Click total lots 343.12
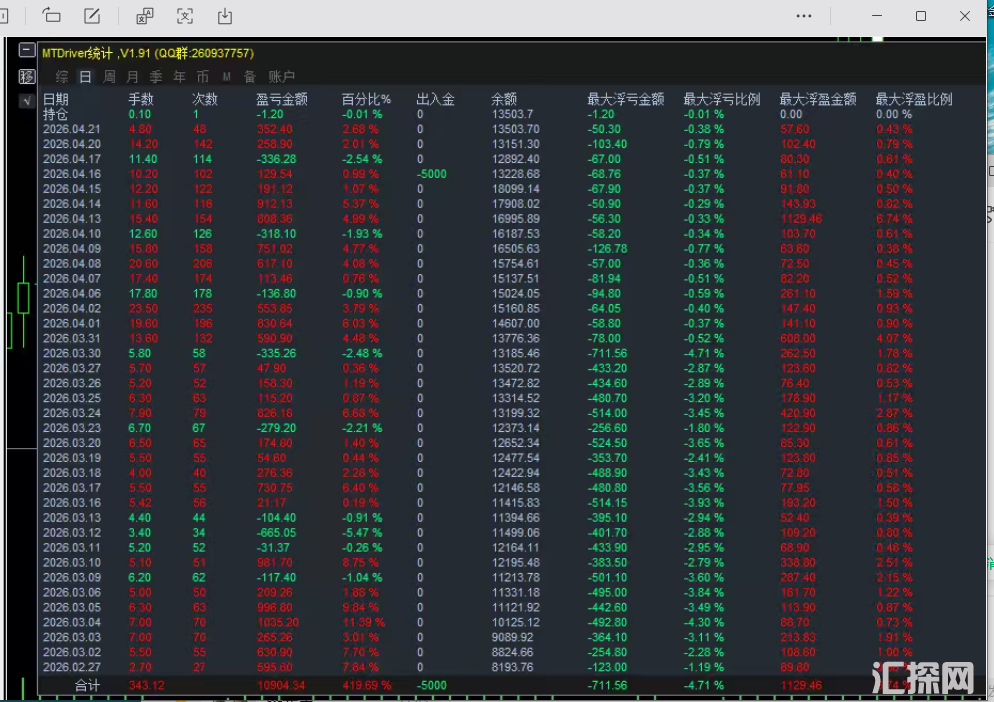Screen dimensions: 994x702 (x=146, y=686)
